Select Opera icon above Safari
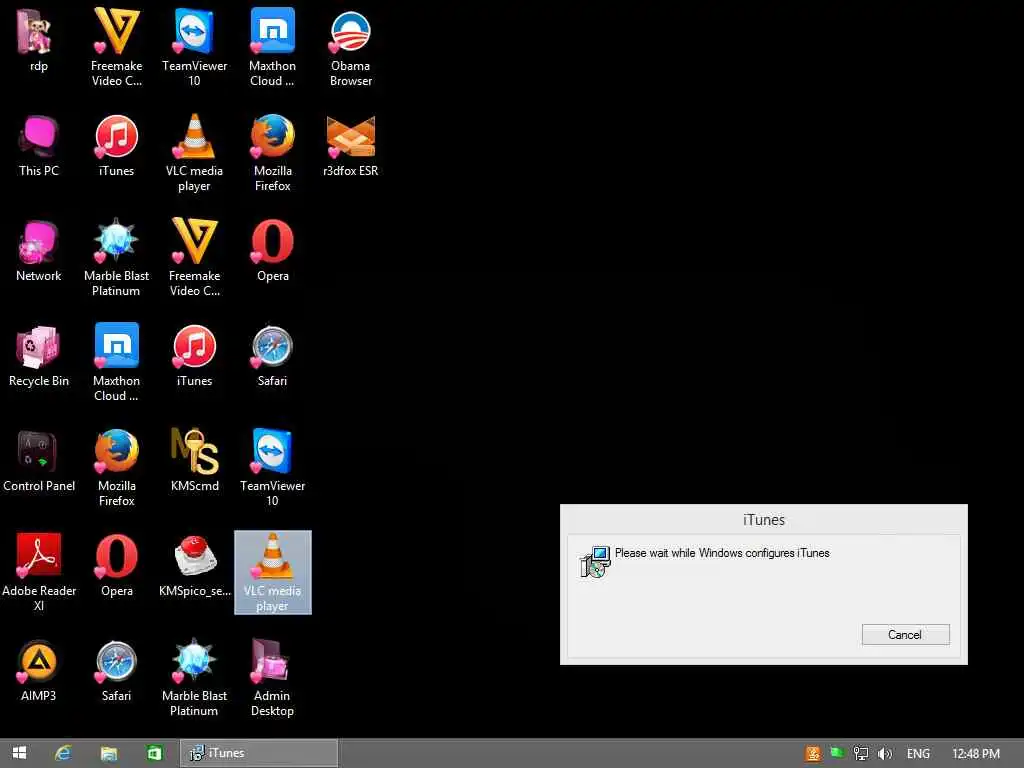 click(x=272, y=251)
